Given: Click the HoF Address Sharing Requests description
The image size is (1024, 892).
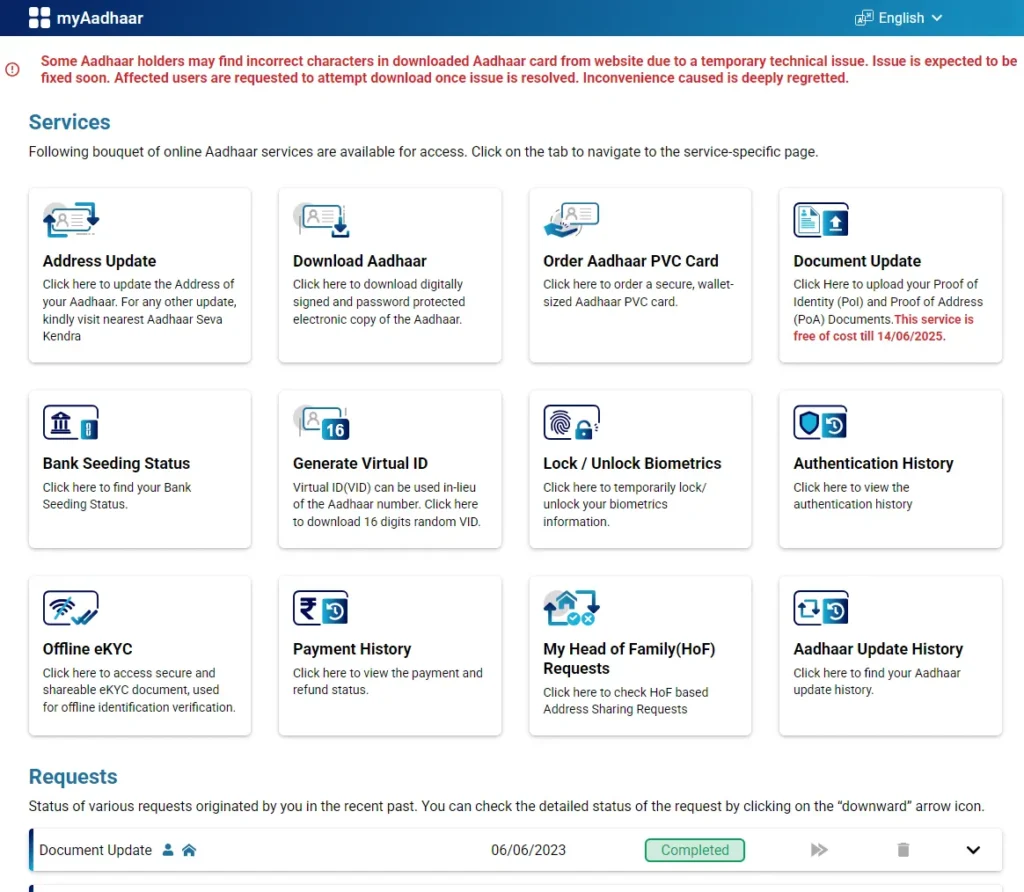Looking at the screenshot, I should 626,701.
